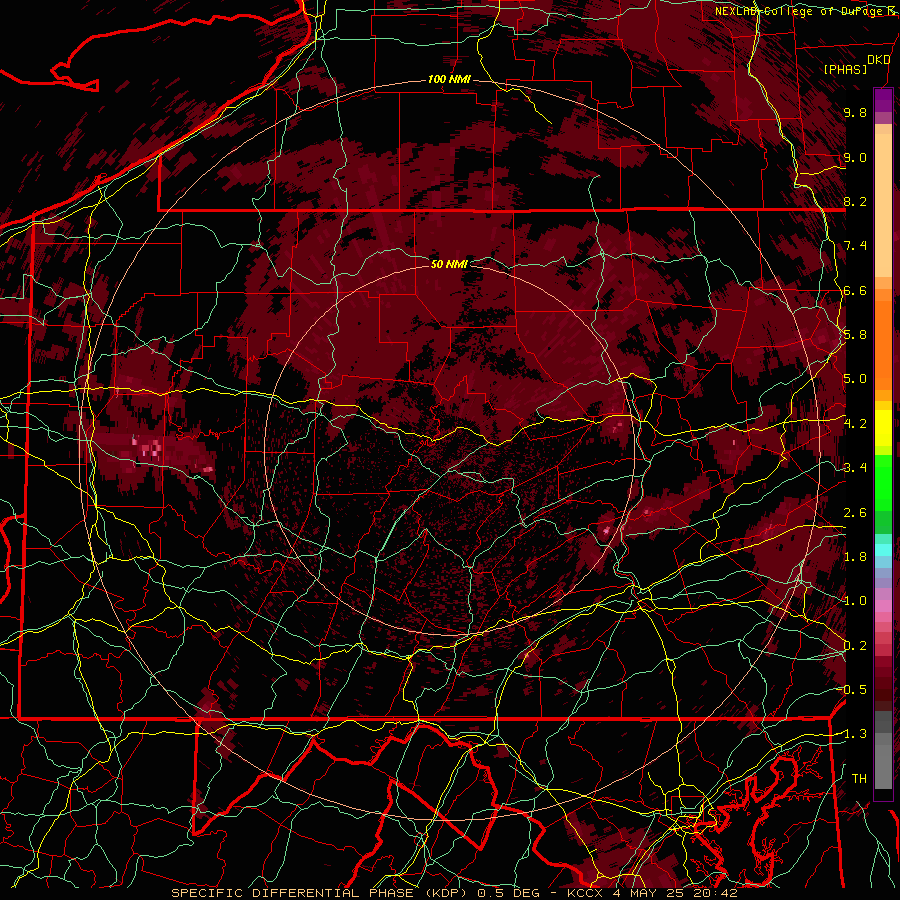Click the [PHAS] legend heading

pyautogui.click(x=845, y=69)
